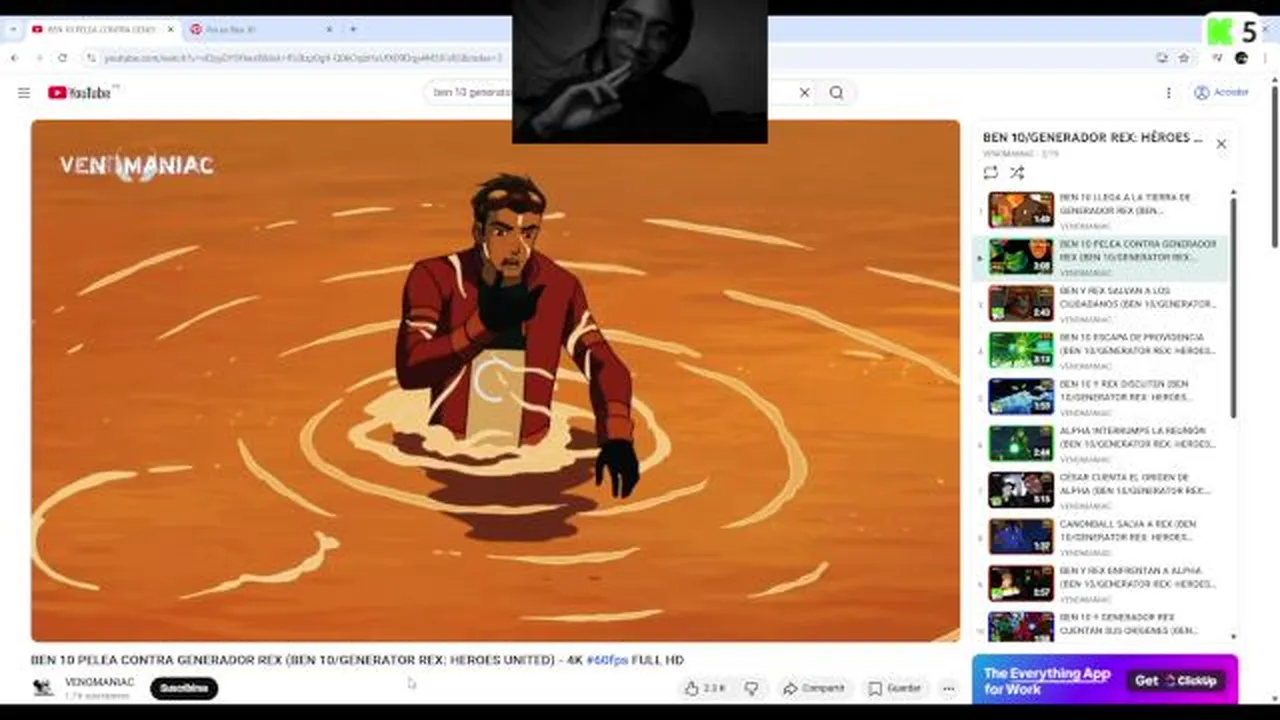Open the VENOMANIAC channel name link

[99, 682]
